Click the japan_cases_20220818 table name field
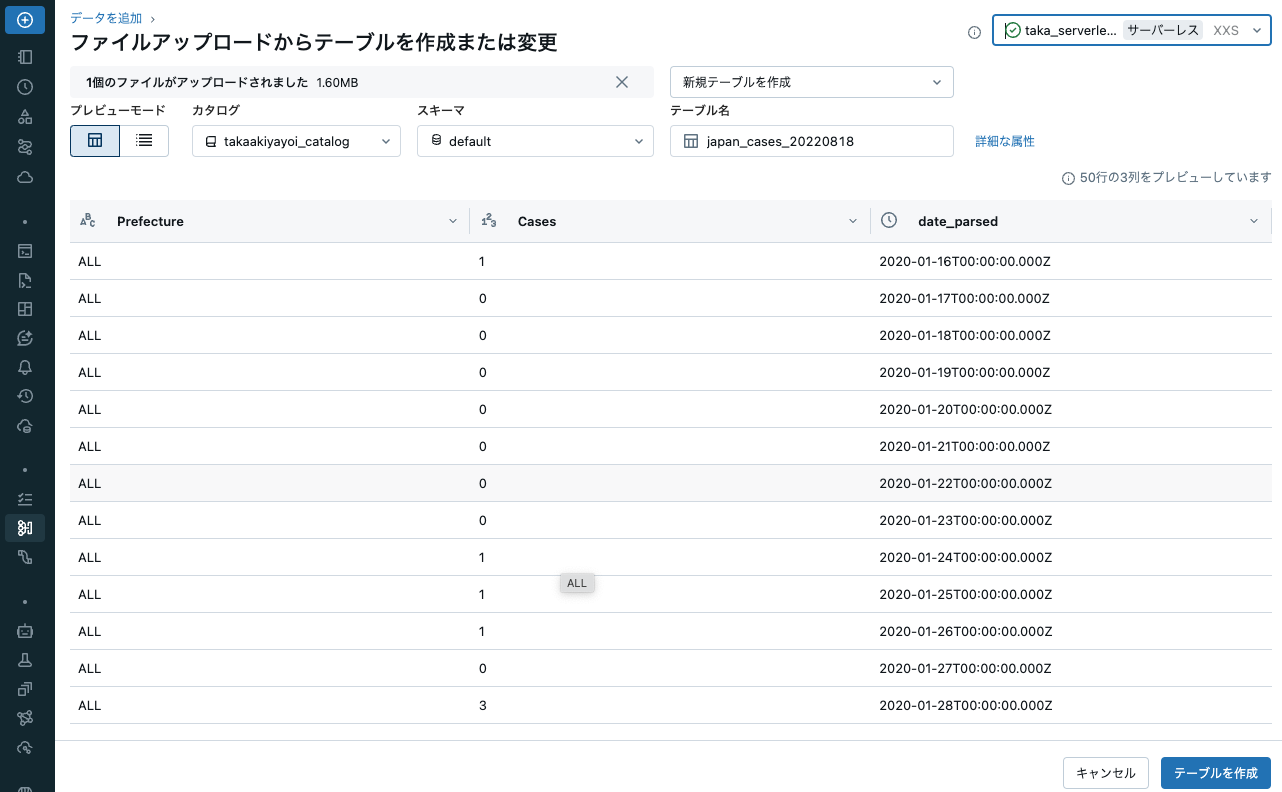 (x=812, y=141)
